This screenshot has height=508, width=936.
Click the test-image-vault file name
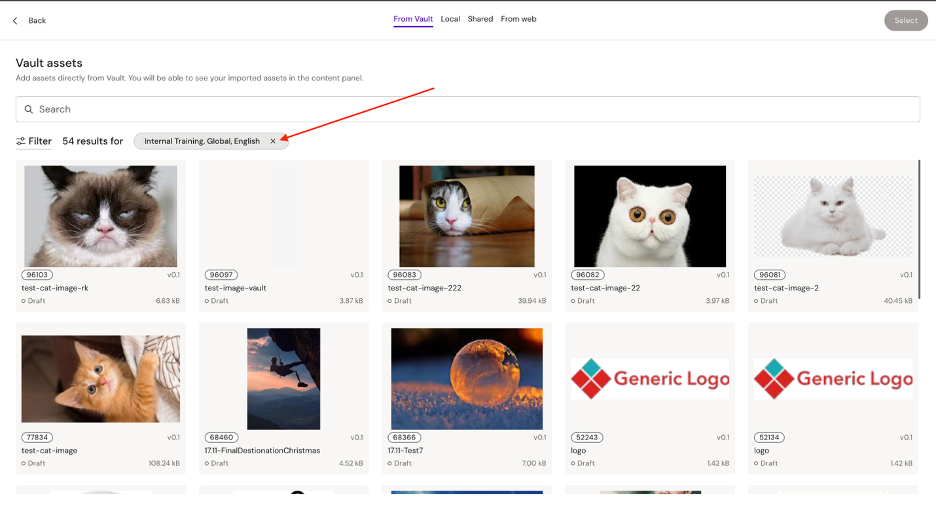235,288
